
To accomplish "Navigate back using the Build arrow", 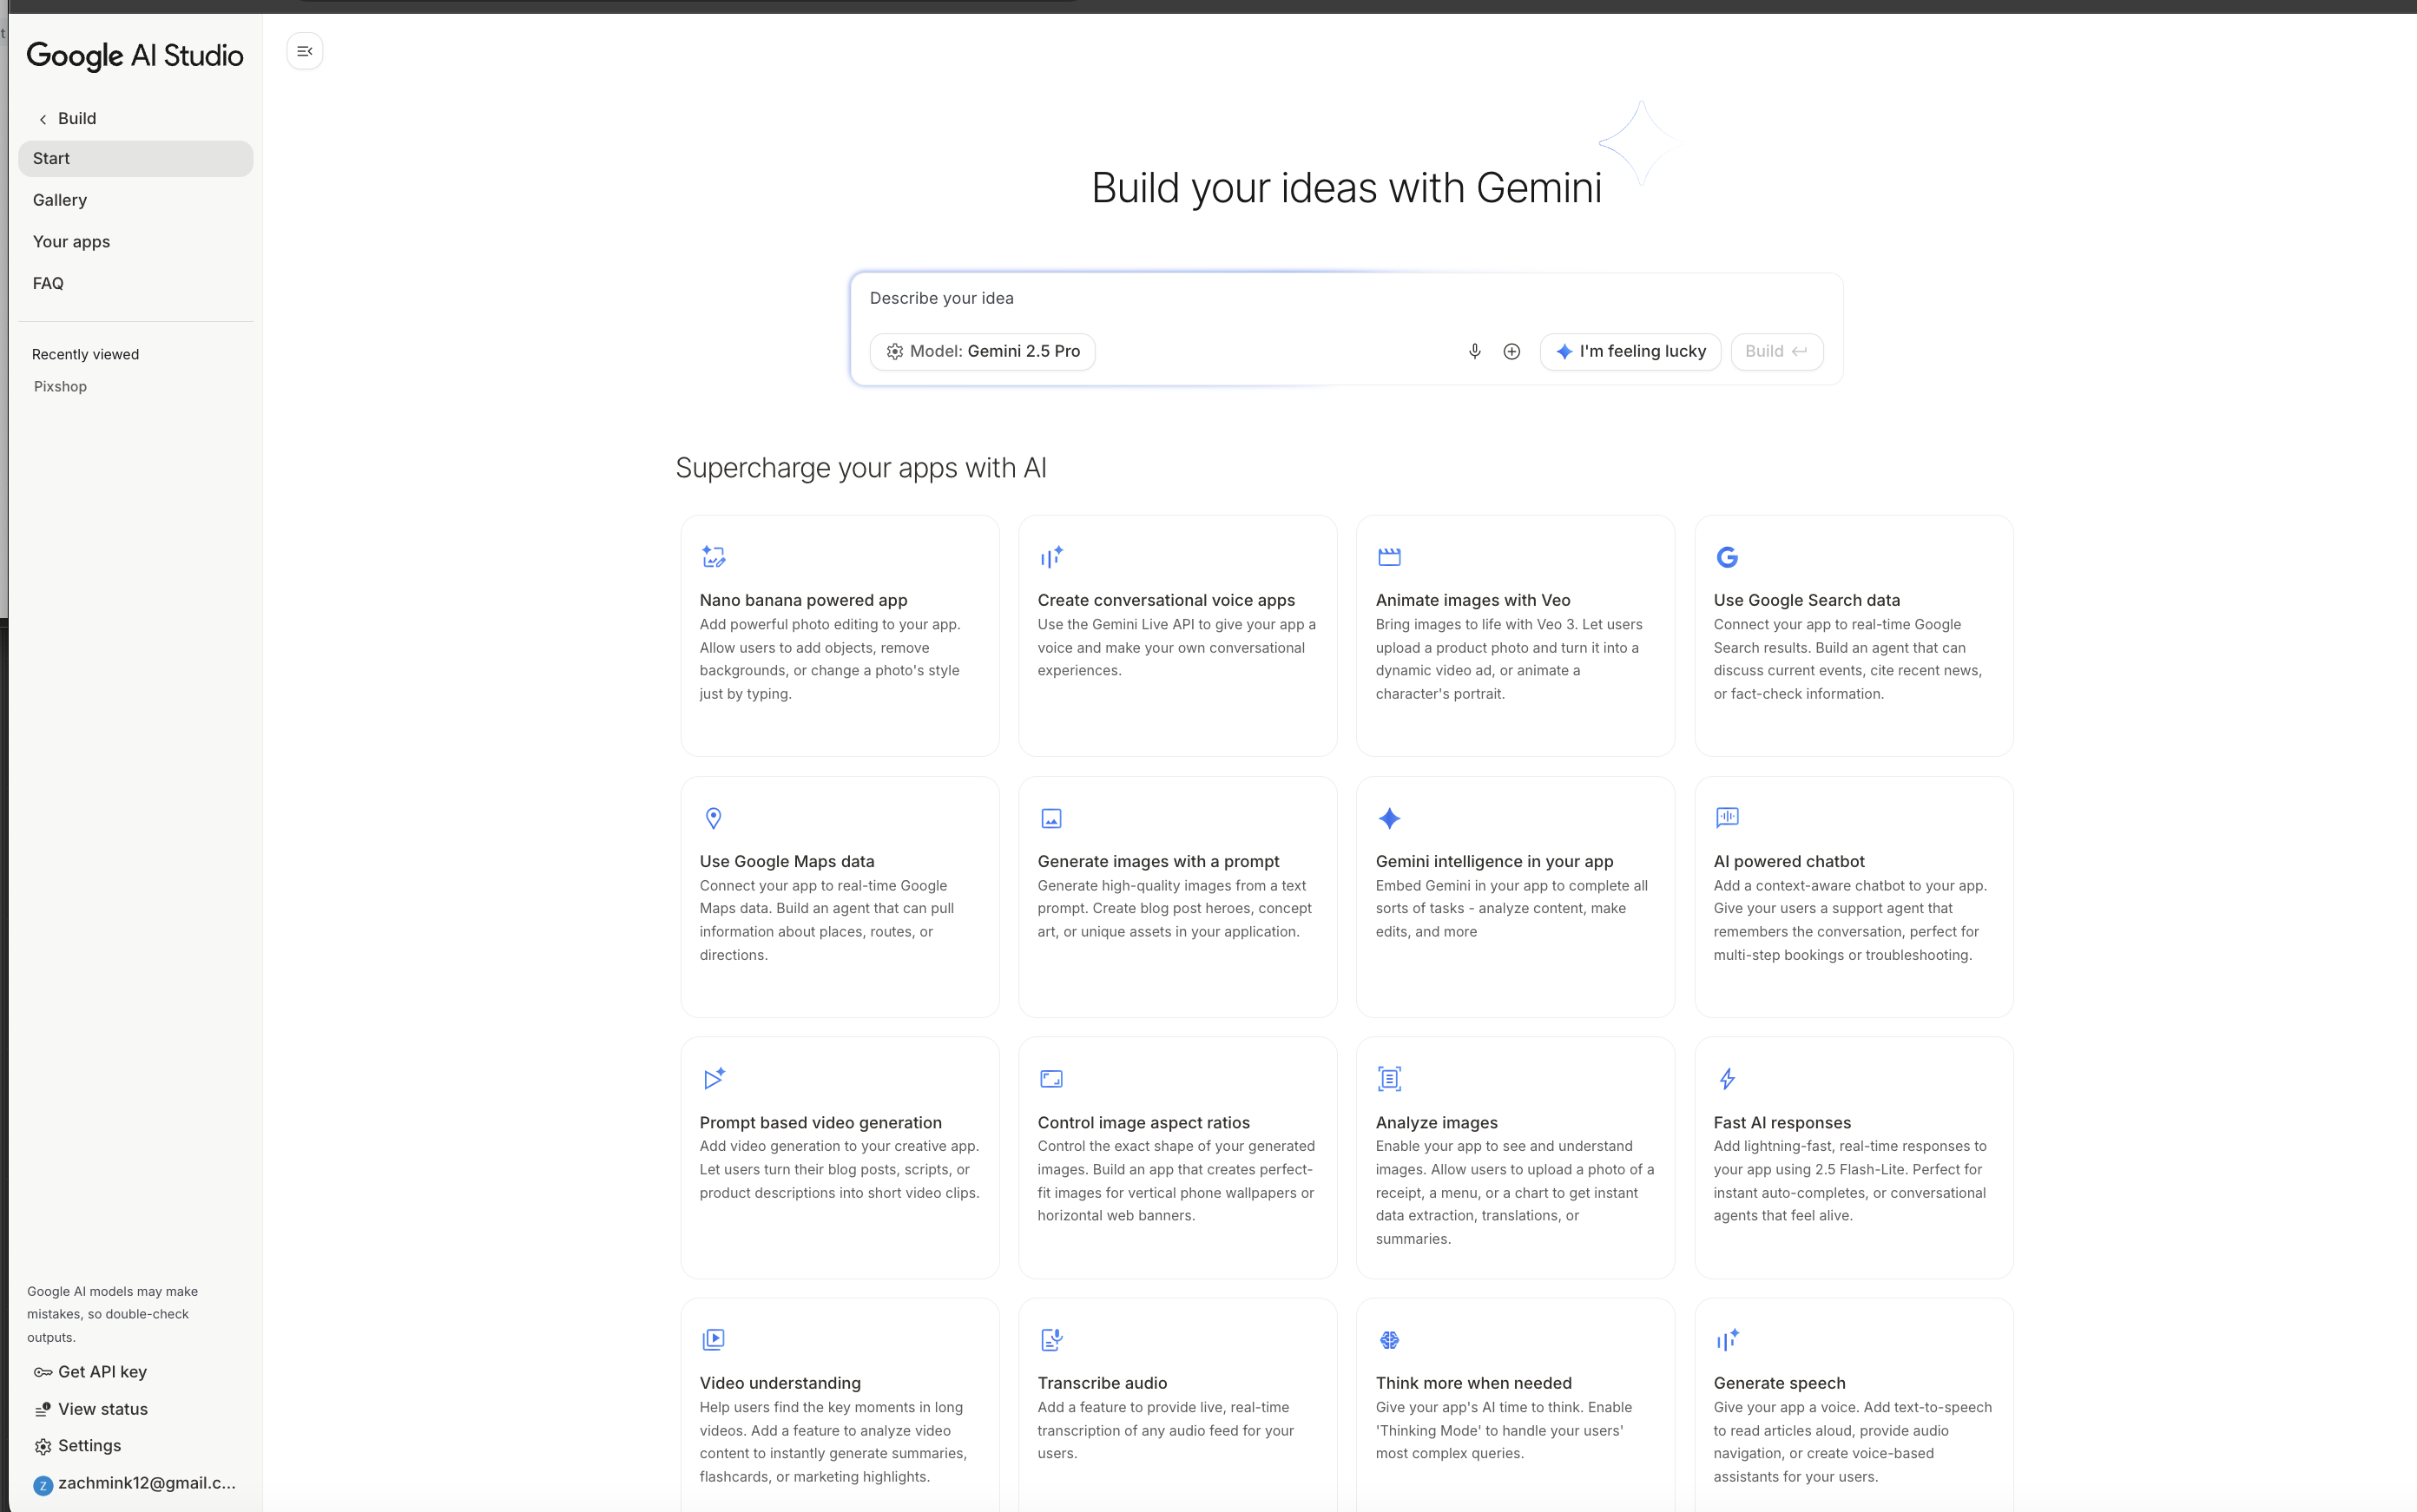I will [42, 118].
